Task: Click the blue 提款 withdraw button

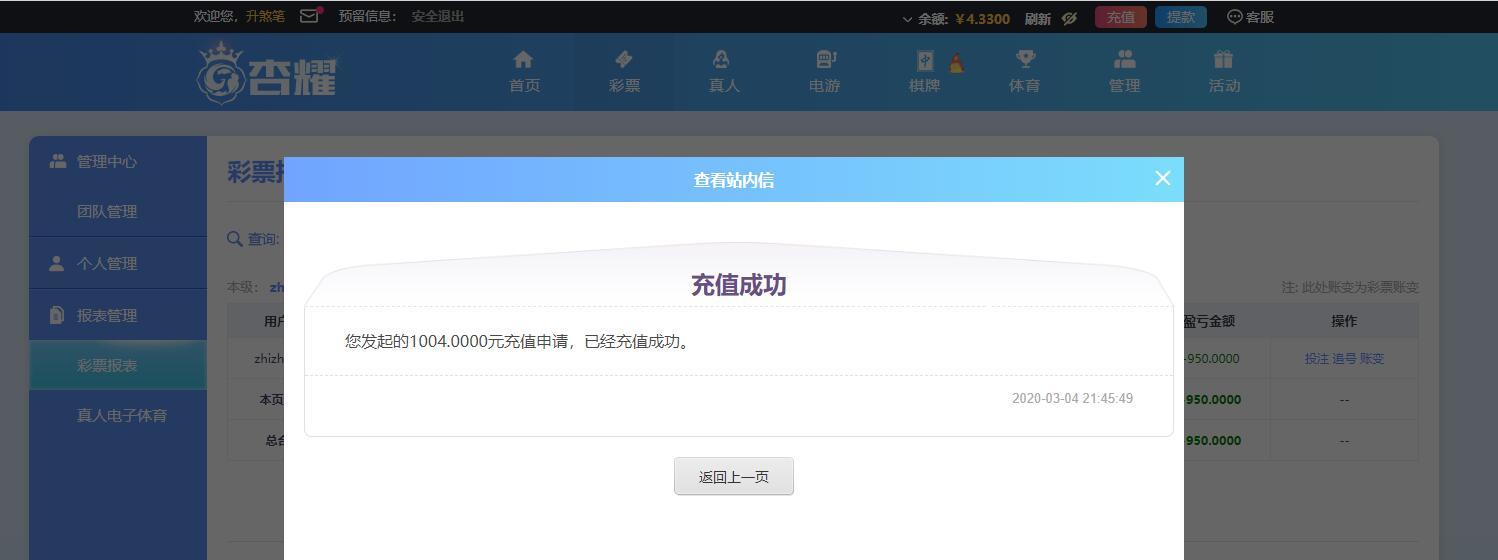Action: [x=1180, y=17]
